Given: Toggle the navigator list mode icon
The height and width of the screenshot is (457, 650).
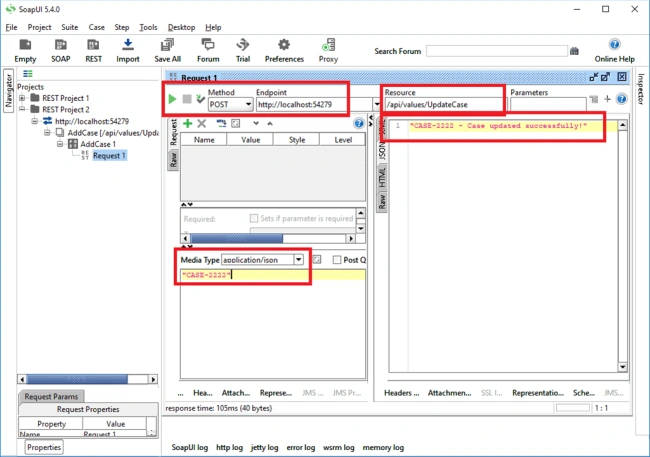Looking at the screenshot, I should pyautogui.click(x=28, y=74).
